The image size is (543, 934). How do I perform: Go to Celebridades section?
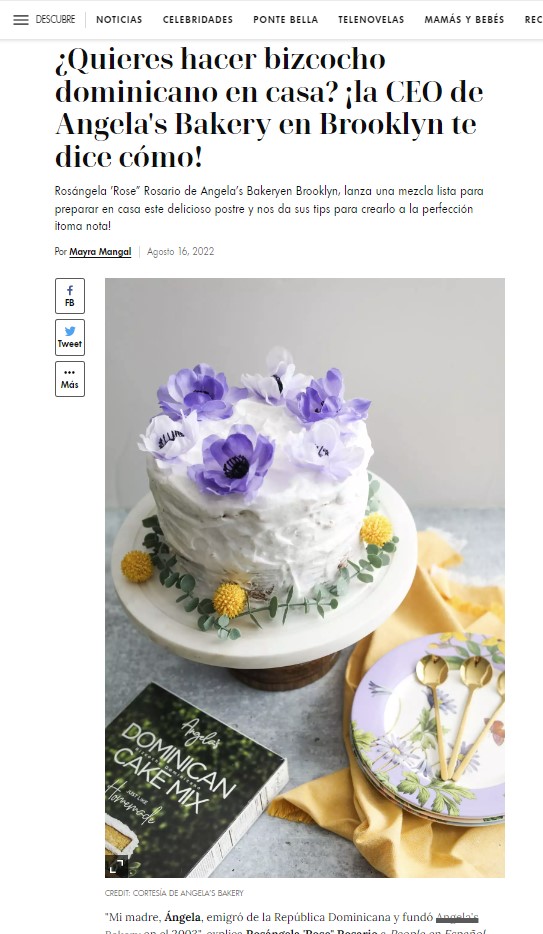[198, 20]
